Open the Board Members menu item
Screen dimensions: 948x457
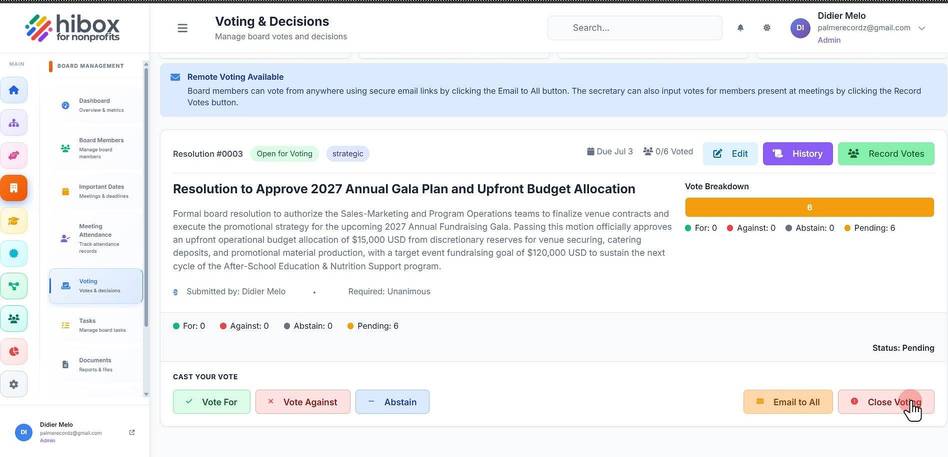point(96,148)
